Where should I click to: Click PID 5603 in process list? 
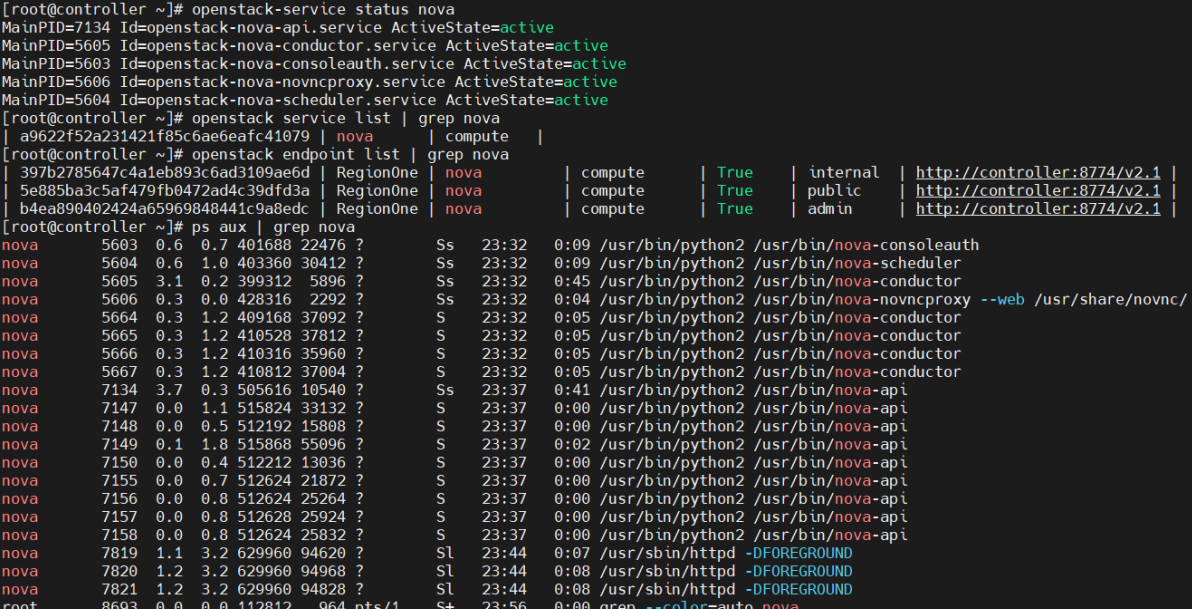[x=119, y=246]
